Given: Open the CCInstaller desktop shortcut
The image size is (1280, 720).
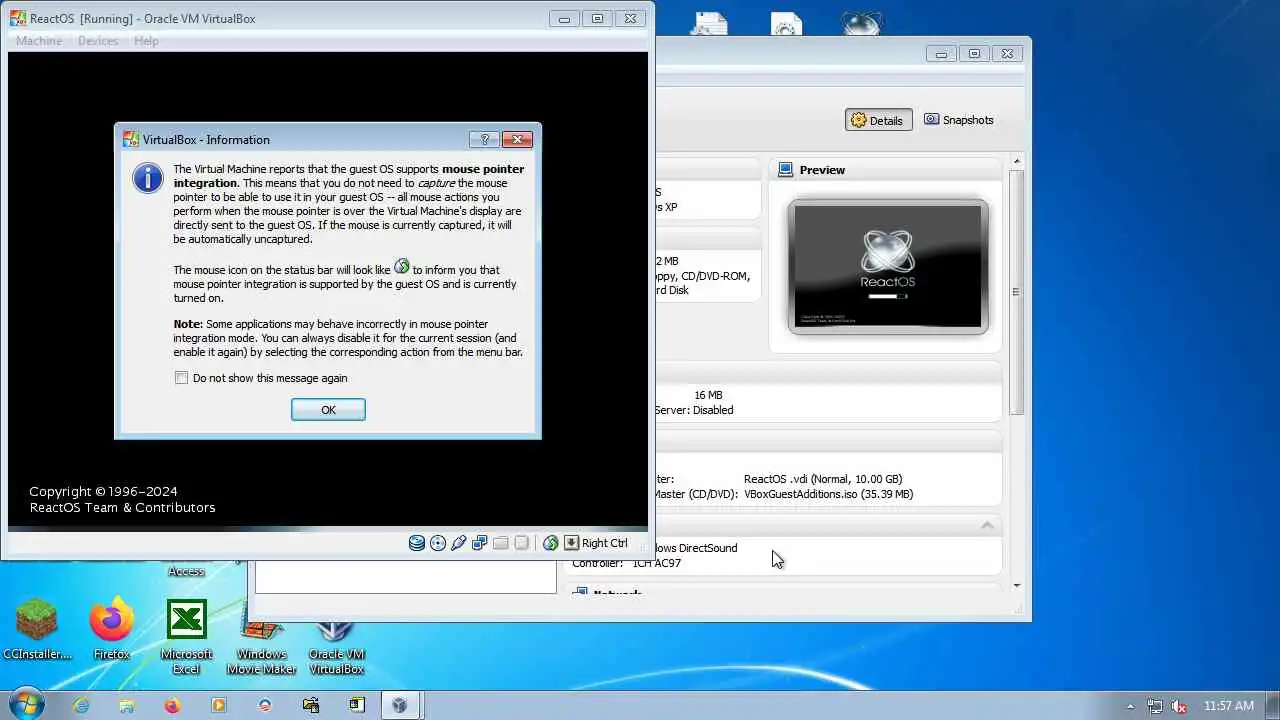Looking at the screenshot, I should pyautogui.click(x=38, y=628).
